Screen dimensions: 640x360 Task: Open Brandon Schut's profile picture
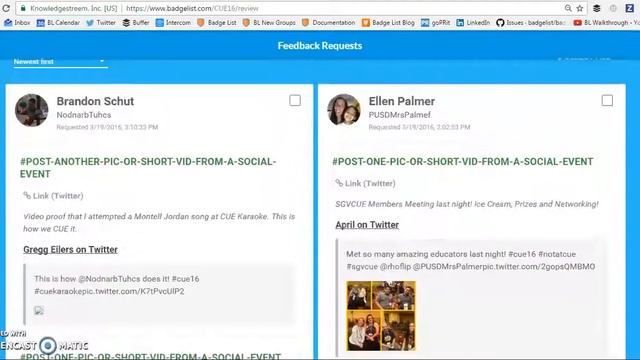click(31, 110)
